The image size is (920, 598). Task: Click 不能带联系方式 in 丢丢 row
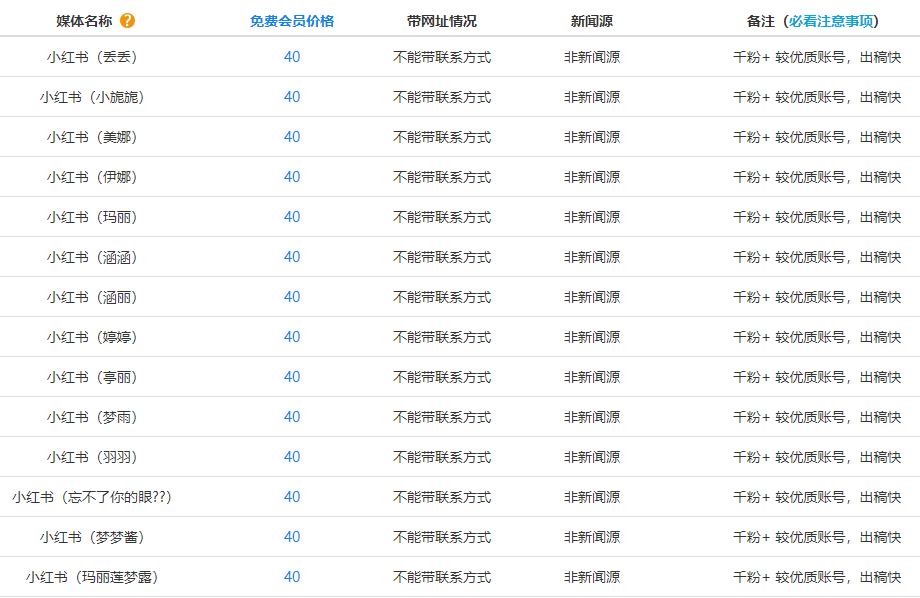442,57
